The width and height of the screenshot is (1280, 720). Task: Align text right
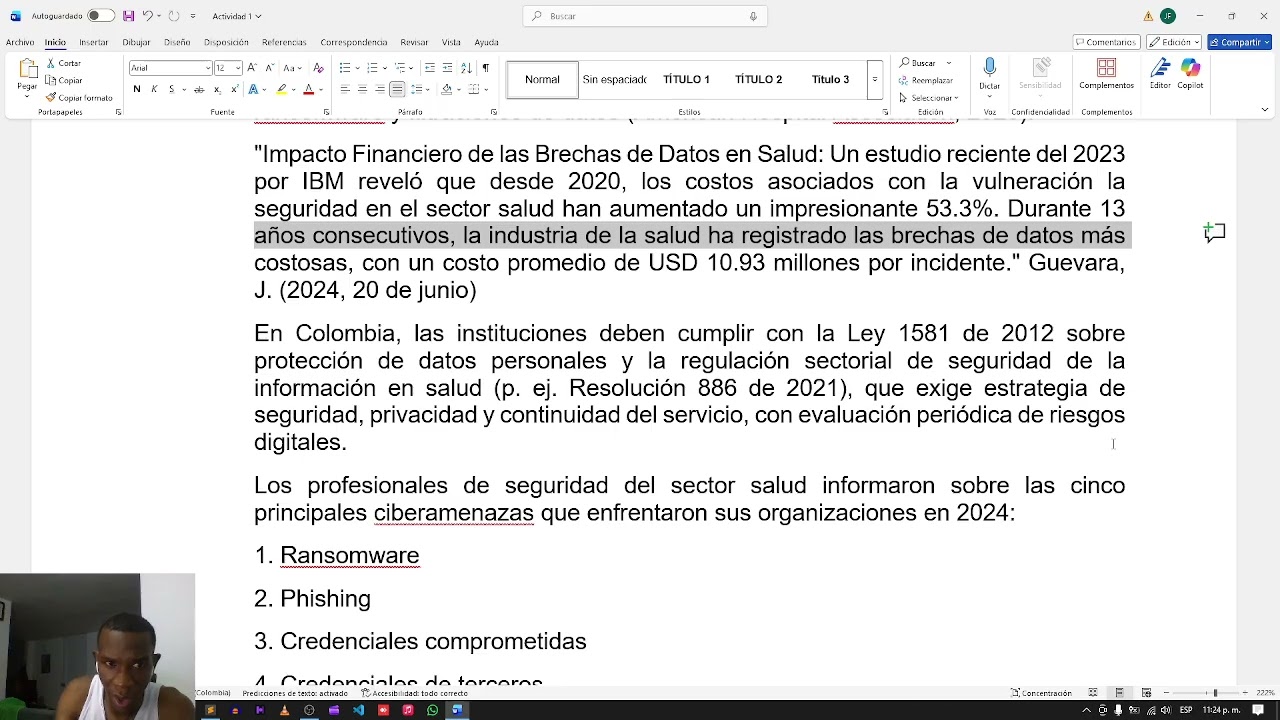click(x=380, y=89)
